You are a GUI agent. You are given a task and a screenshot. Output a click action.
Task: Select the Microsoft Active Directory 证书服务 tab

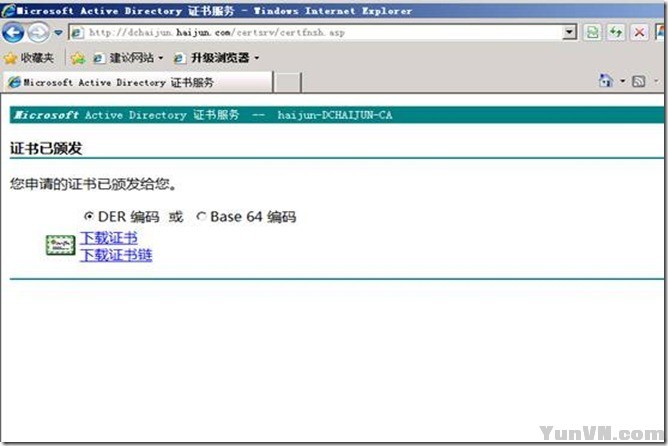(138, 82)
